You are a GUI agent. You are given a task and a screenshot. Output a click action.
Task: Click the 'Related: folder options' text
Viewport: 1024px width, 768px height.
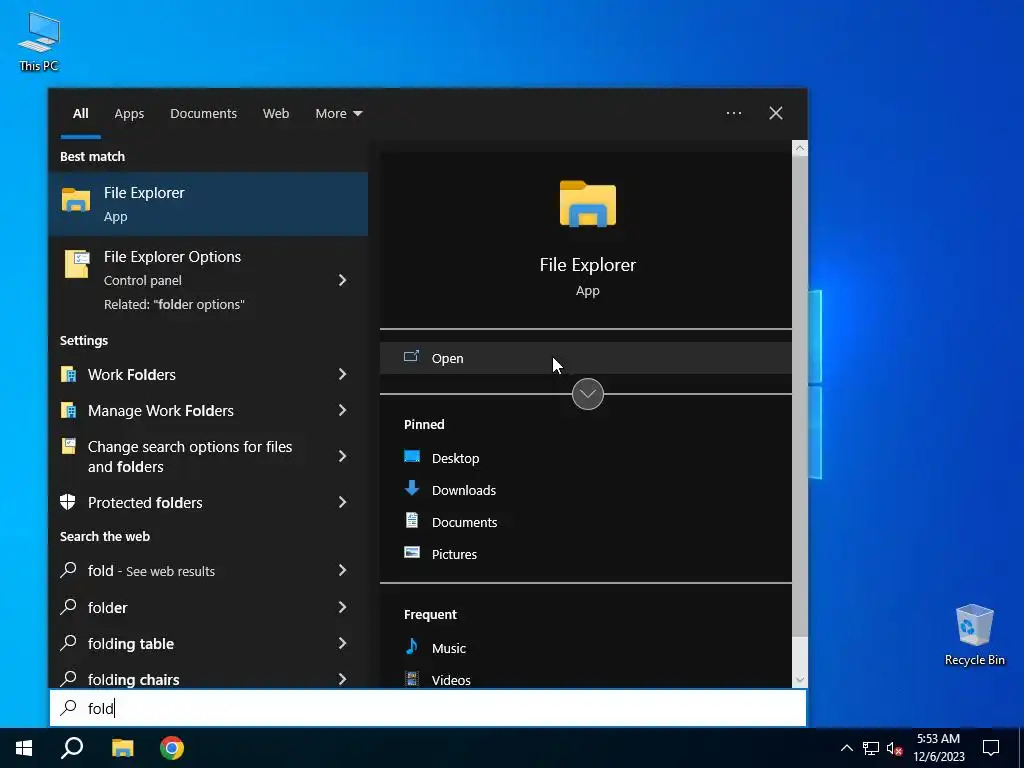pos(174,304)
